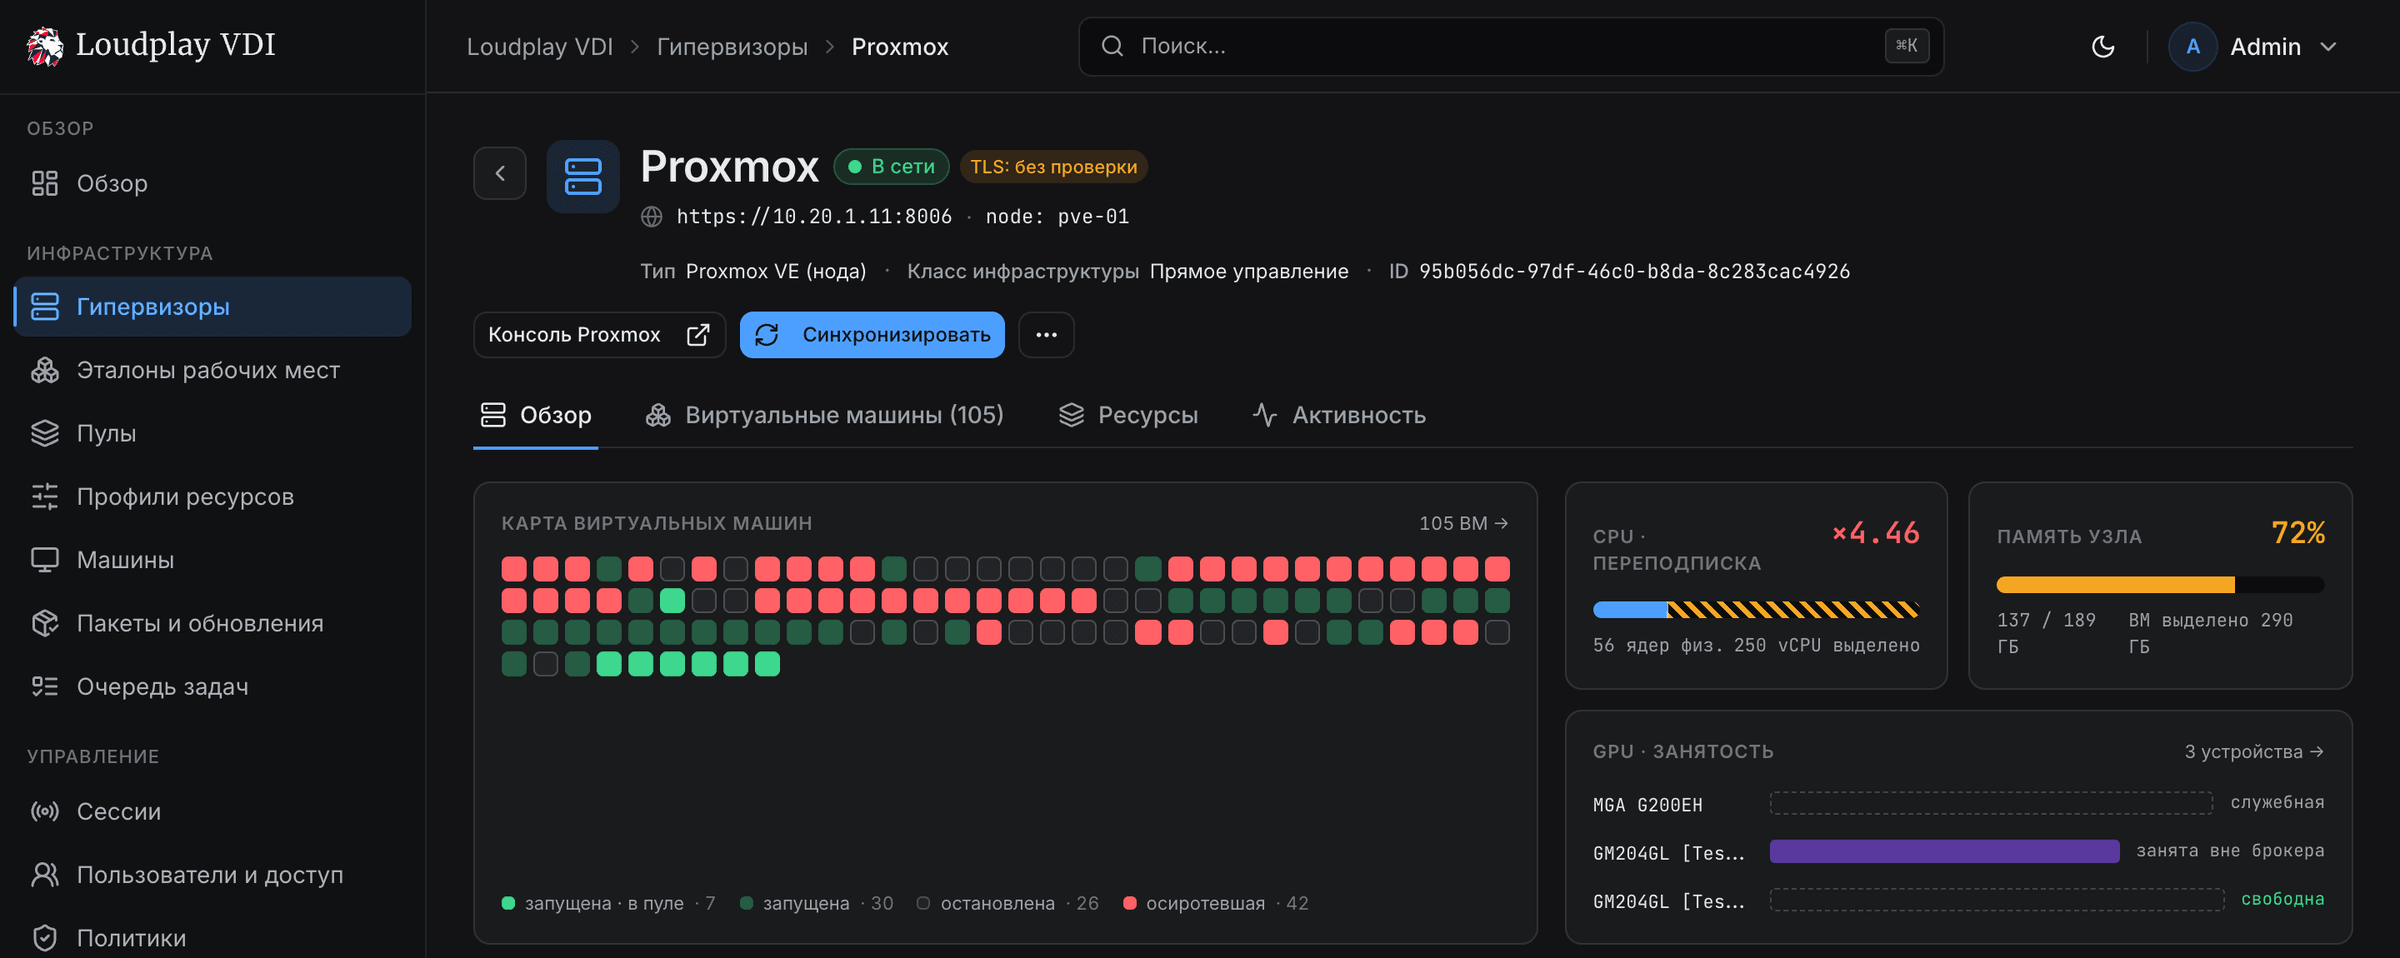
Task: Open the three-dots more actions menu
Action: [1046, 335]
